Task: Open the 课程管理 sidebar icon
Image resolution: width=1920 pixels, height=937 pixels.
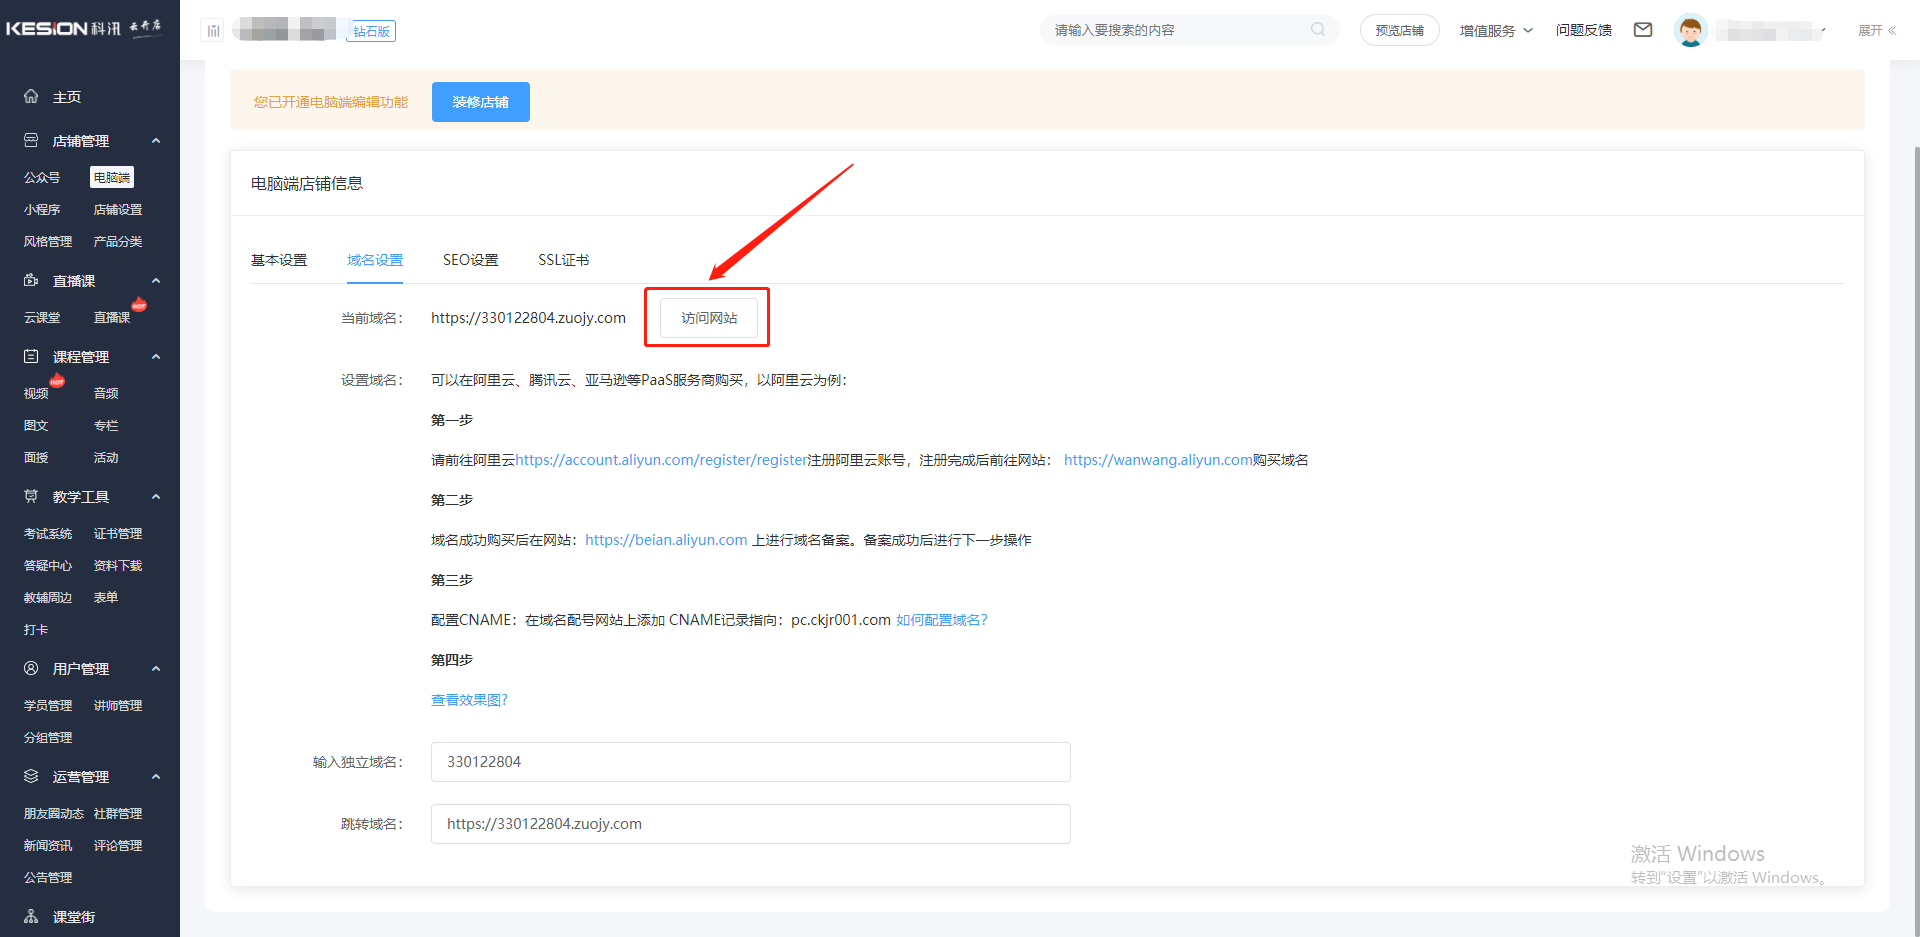Action: click(30, 356)
